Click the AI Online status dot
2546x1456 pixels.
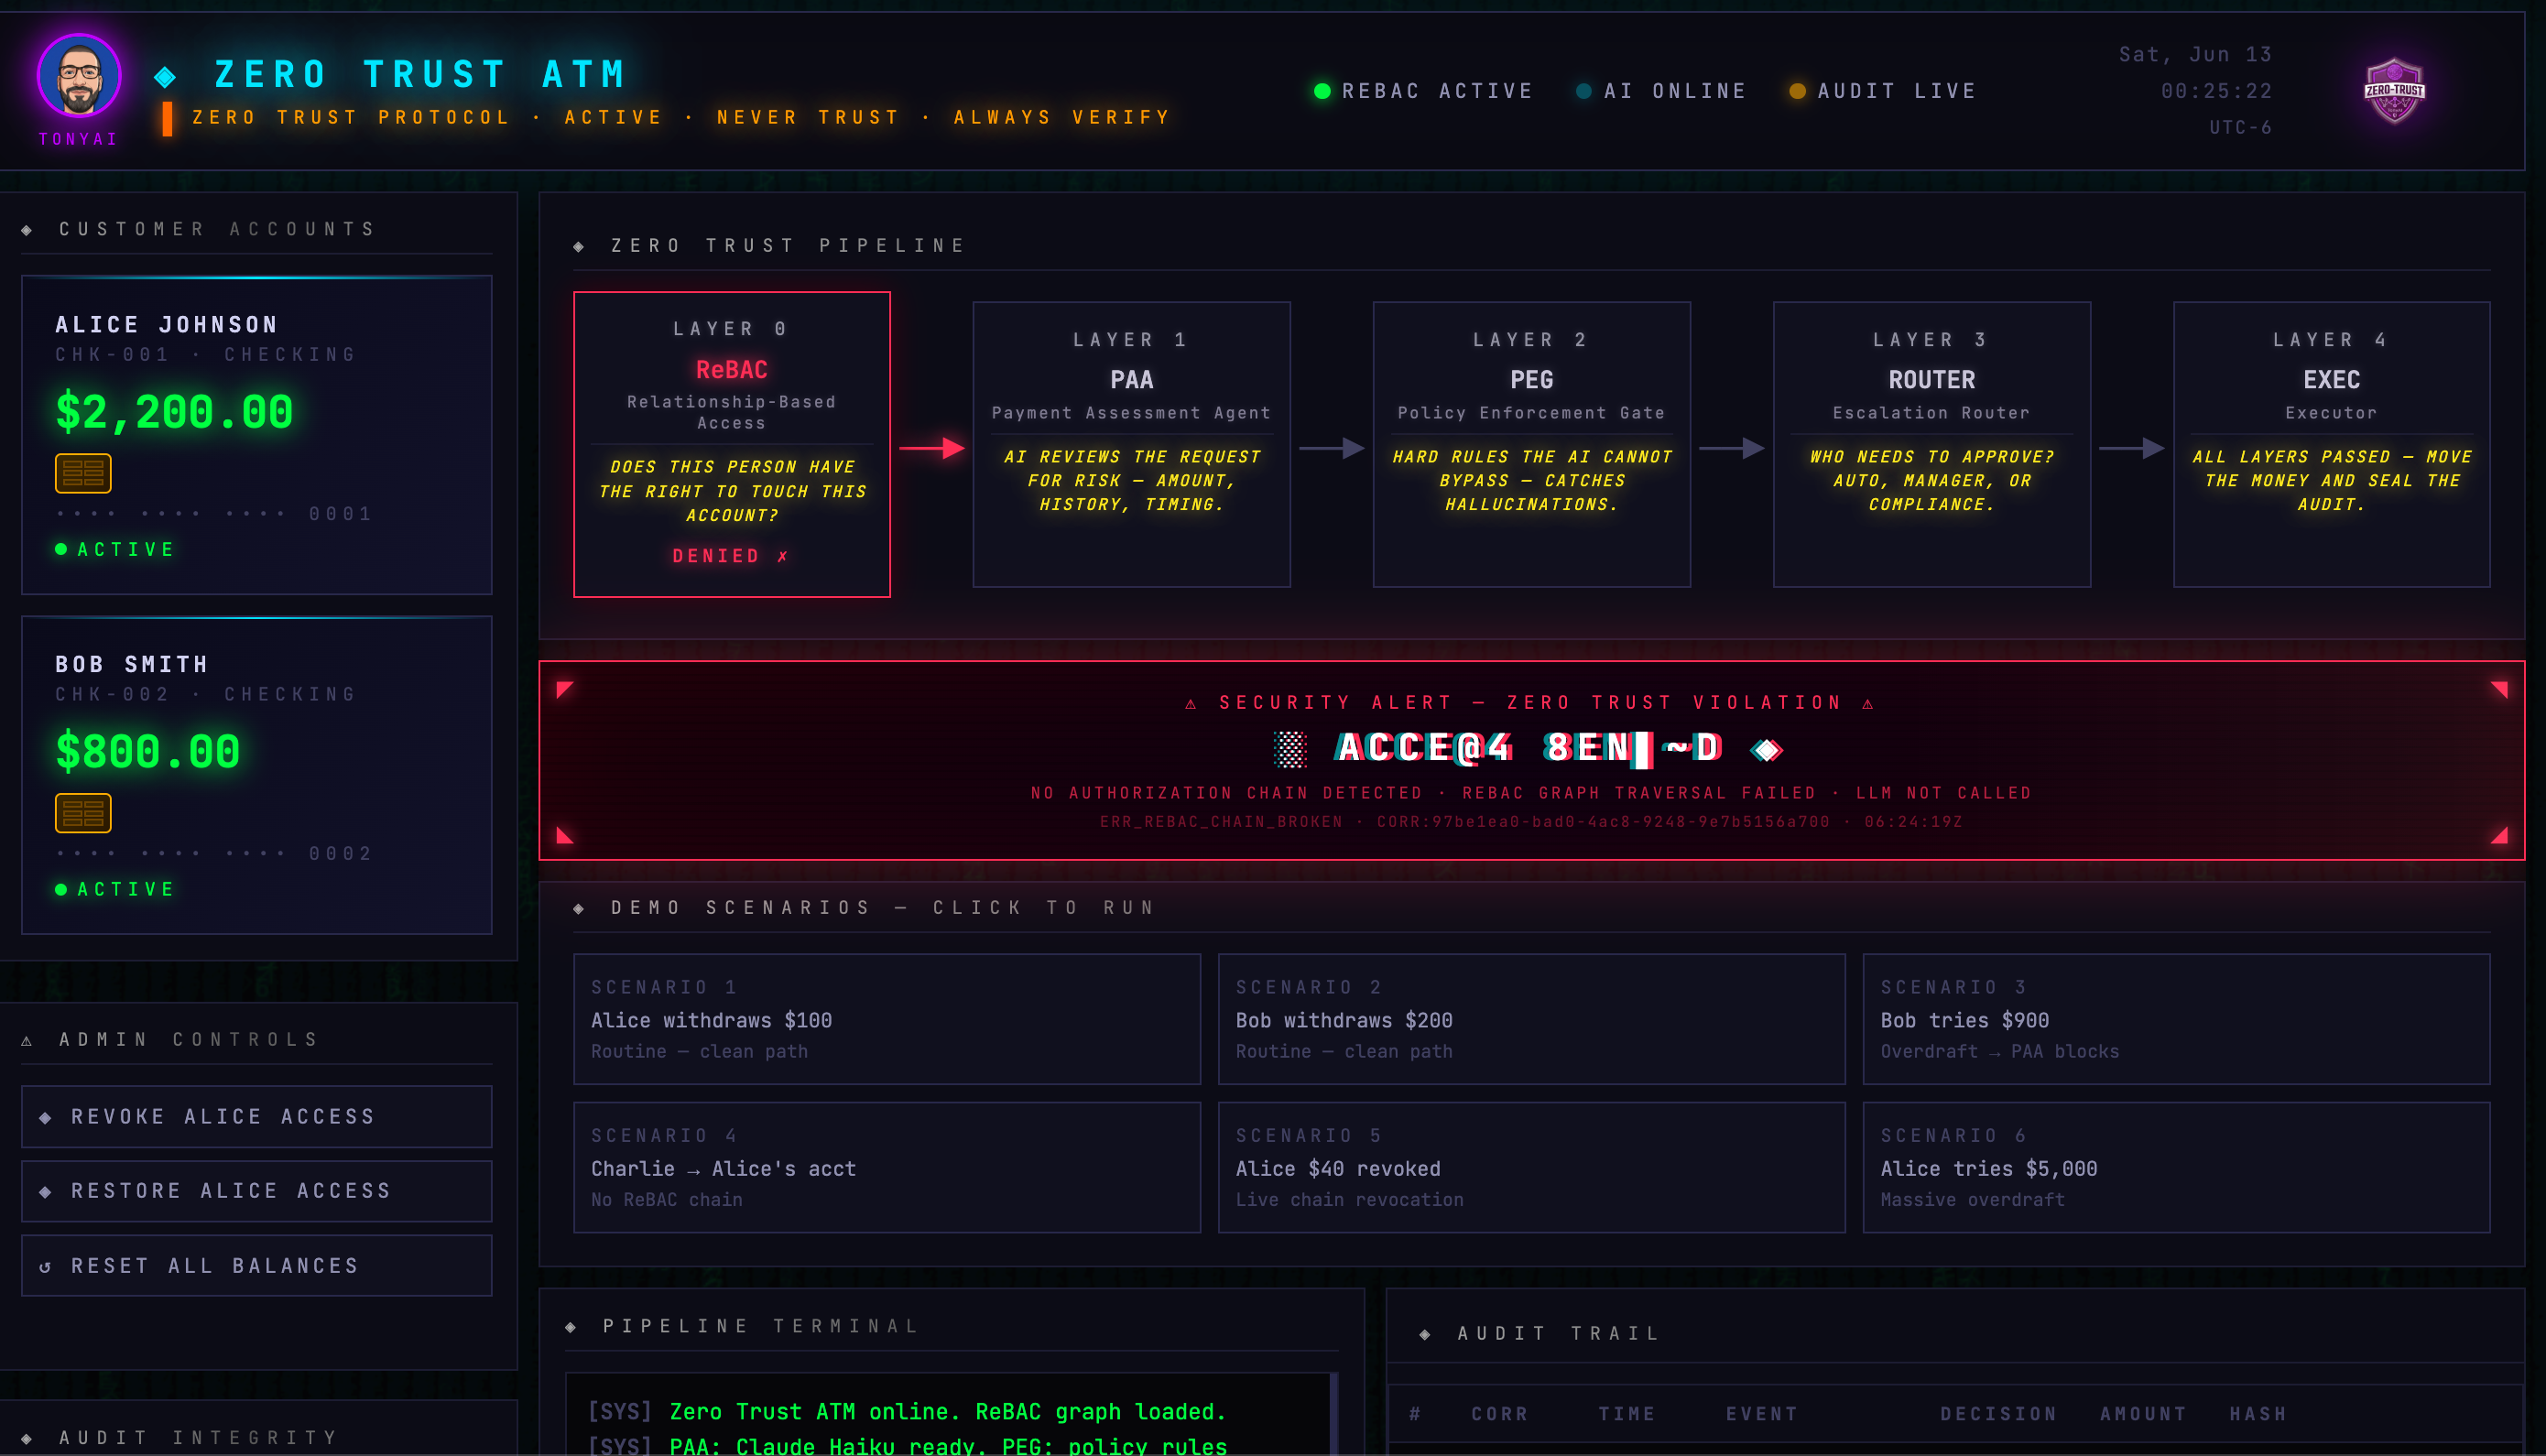(x=1584, y=91)
